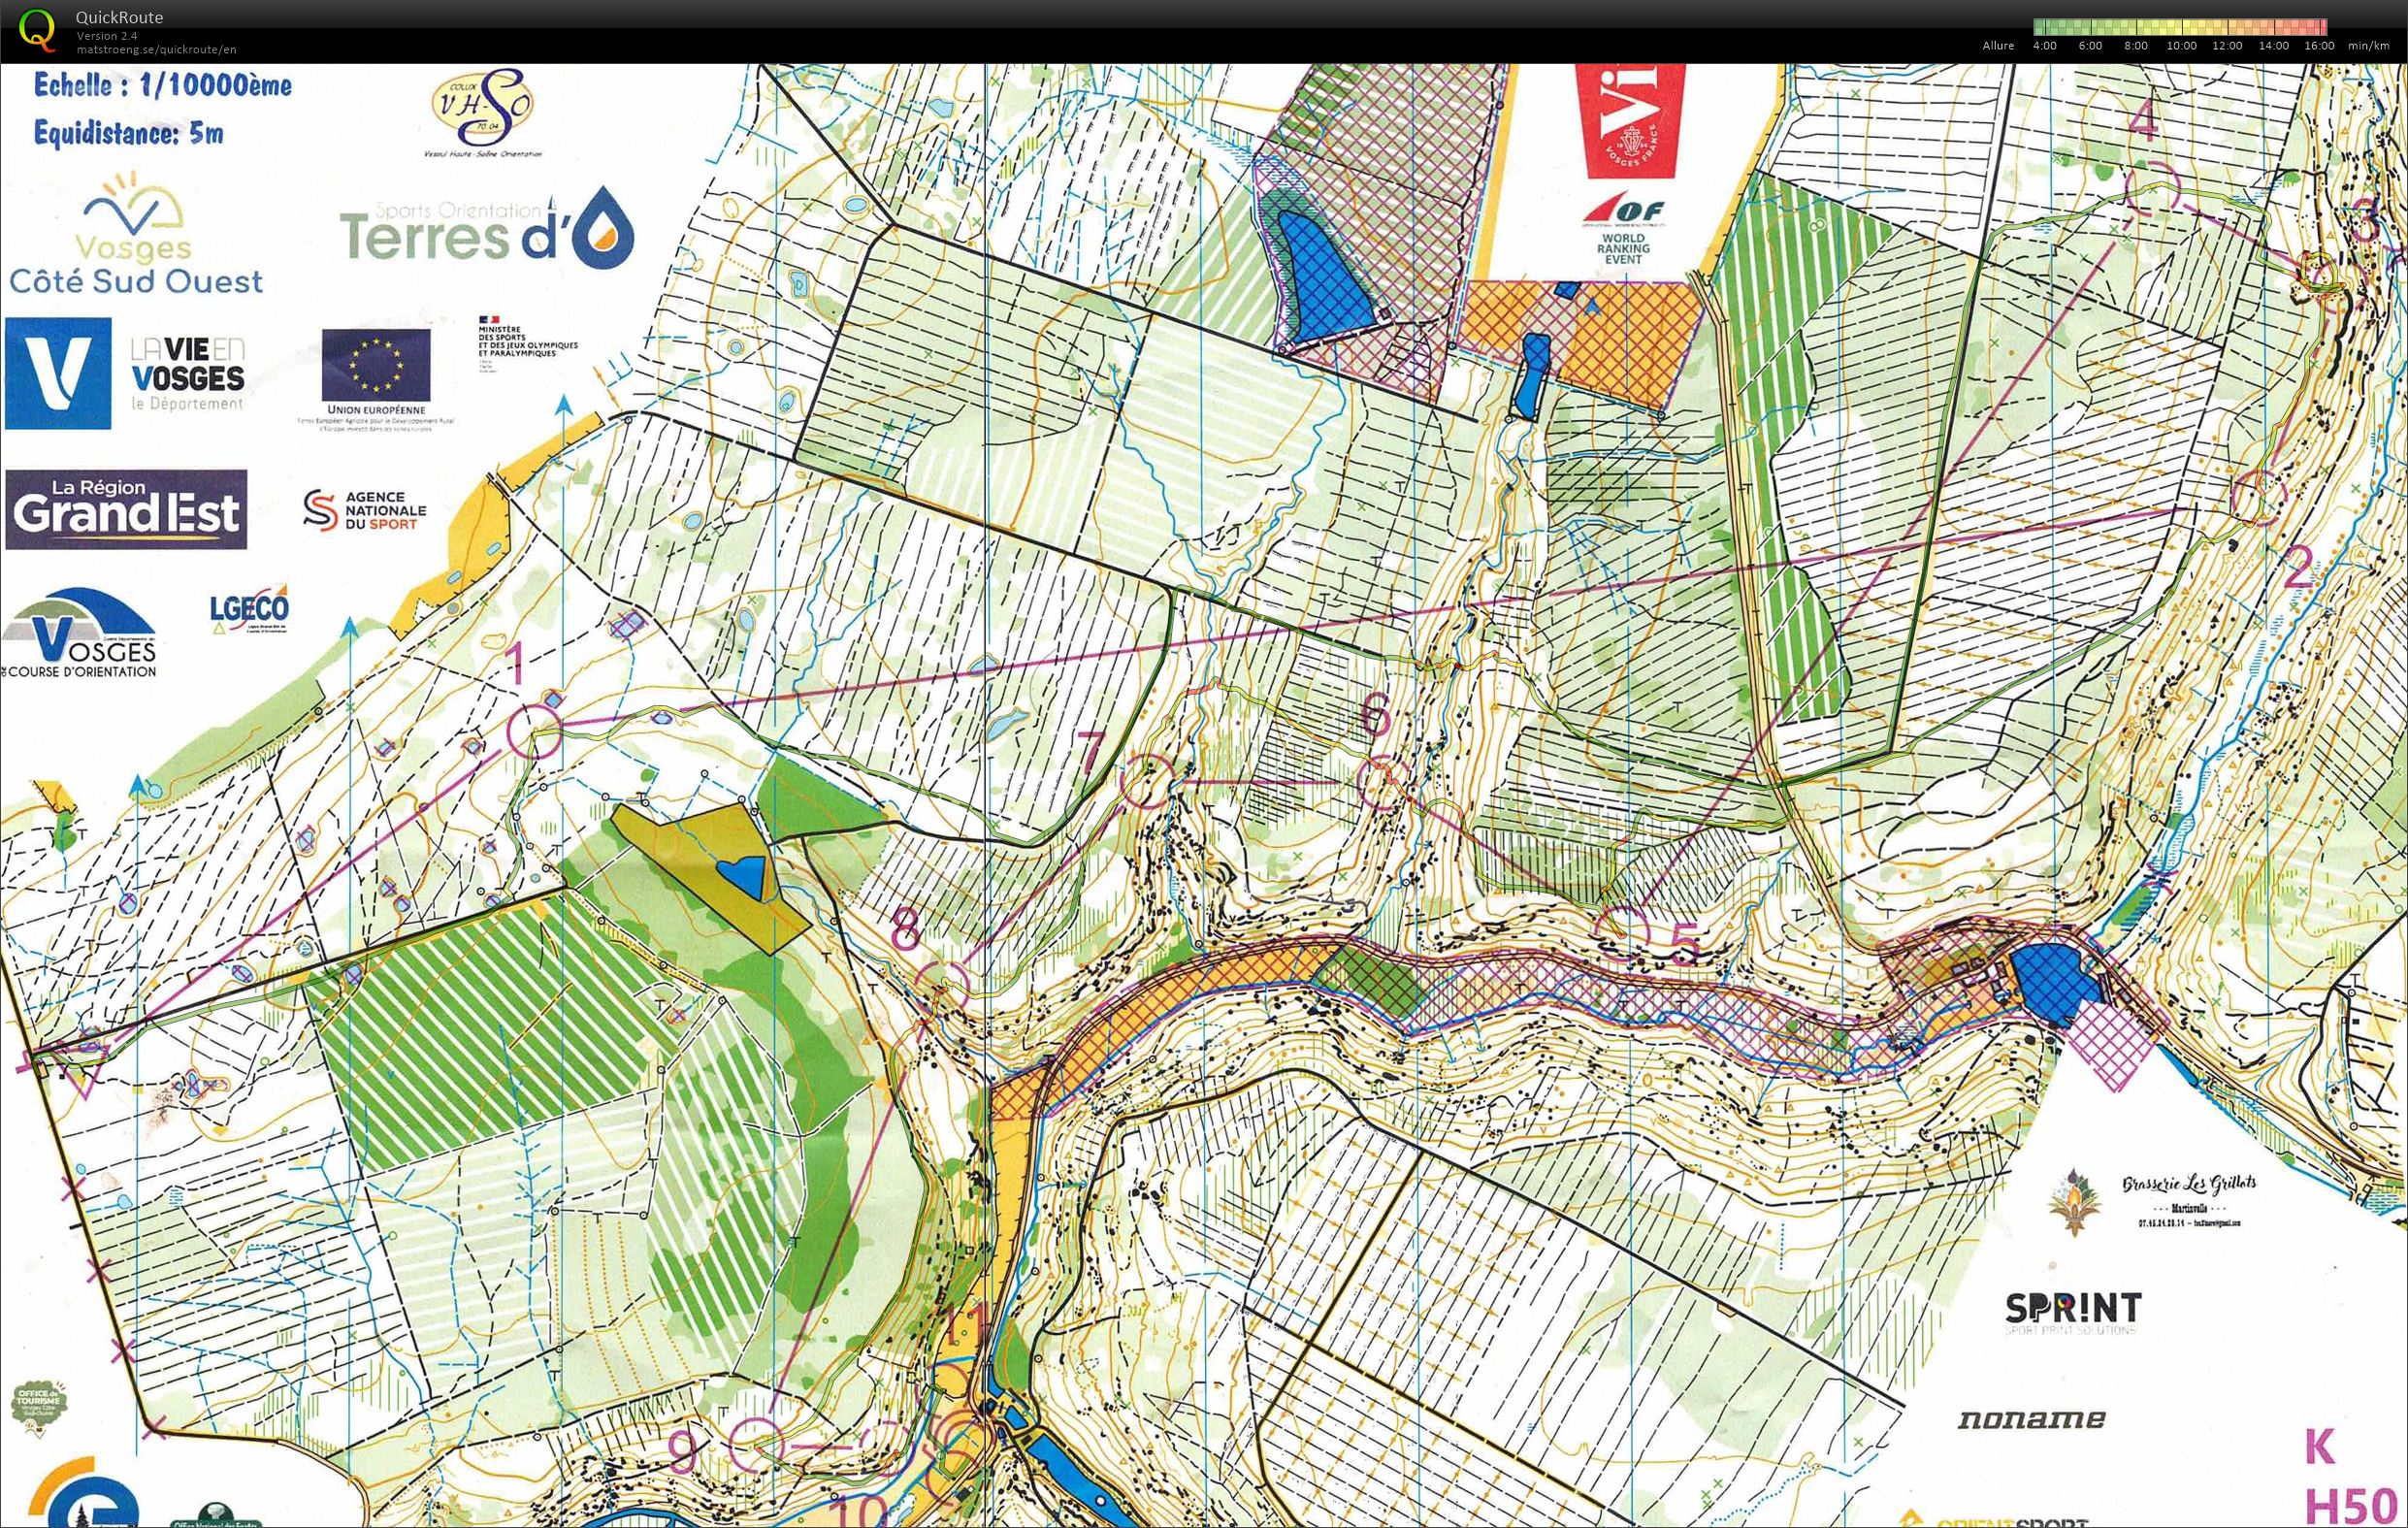2408x1528 pixels.
Task: Click the European Union flag logo
Action: [x=376, y=365]
